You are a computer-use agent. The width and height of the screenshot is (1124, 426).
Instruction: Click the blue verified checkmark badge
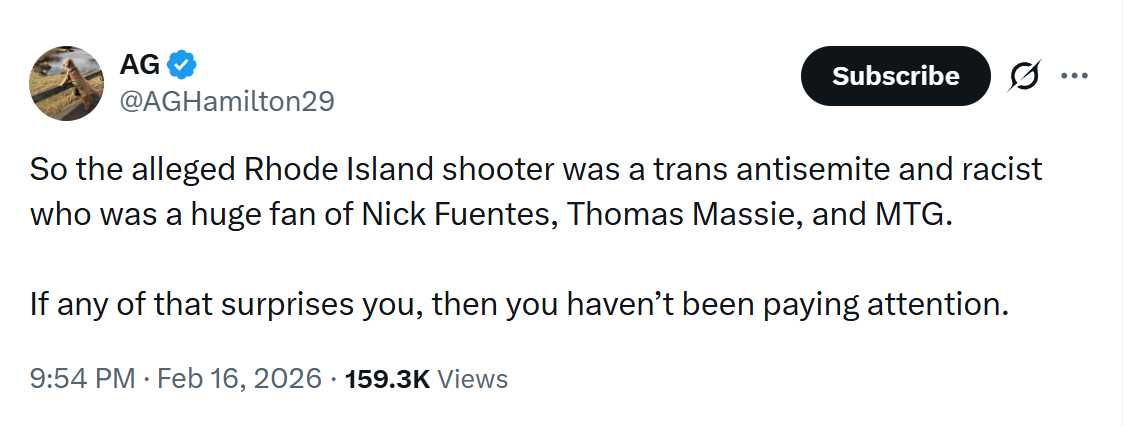181,65
